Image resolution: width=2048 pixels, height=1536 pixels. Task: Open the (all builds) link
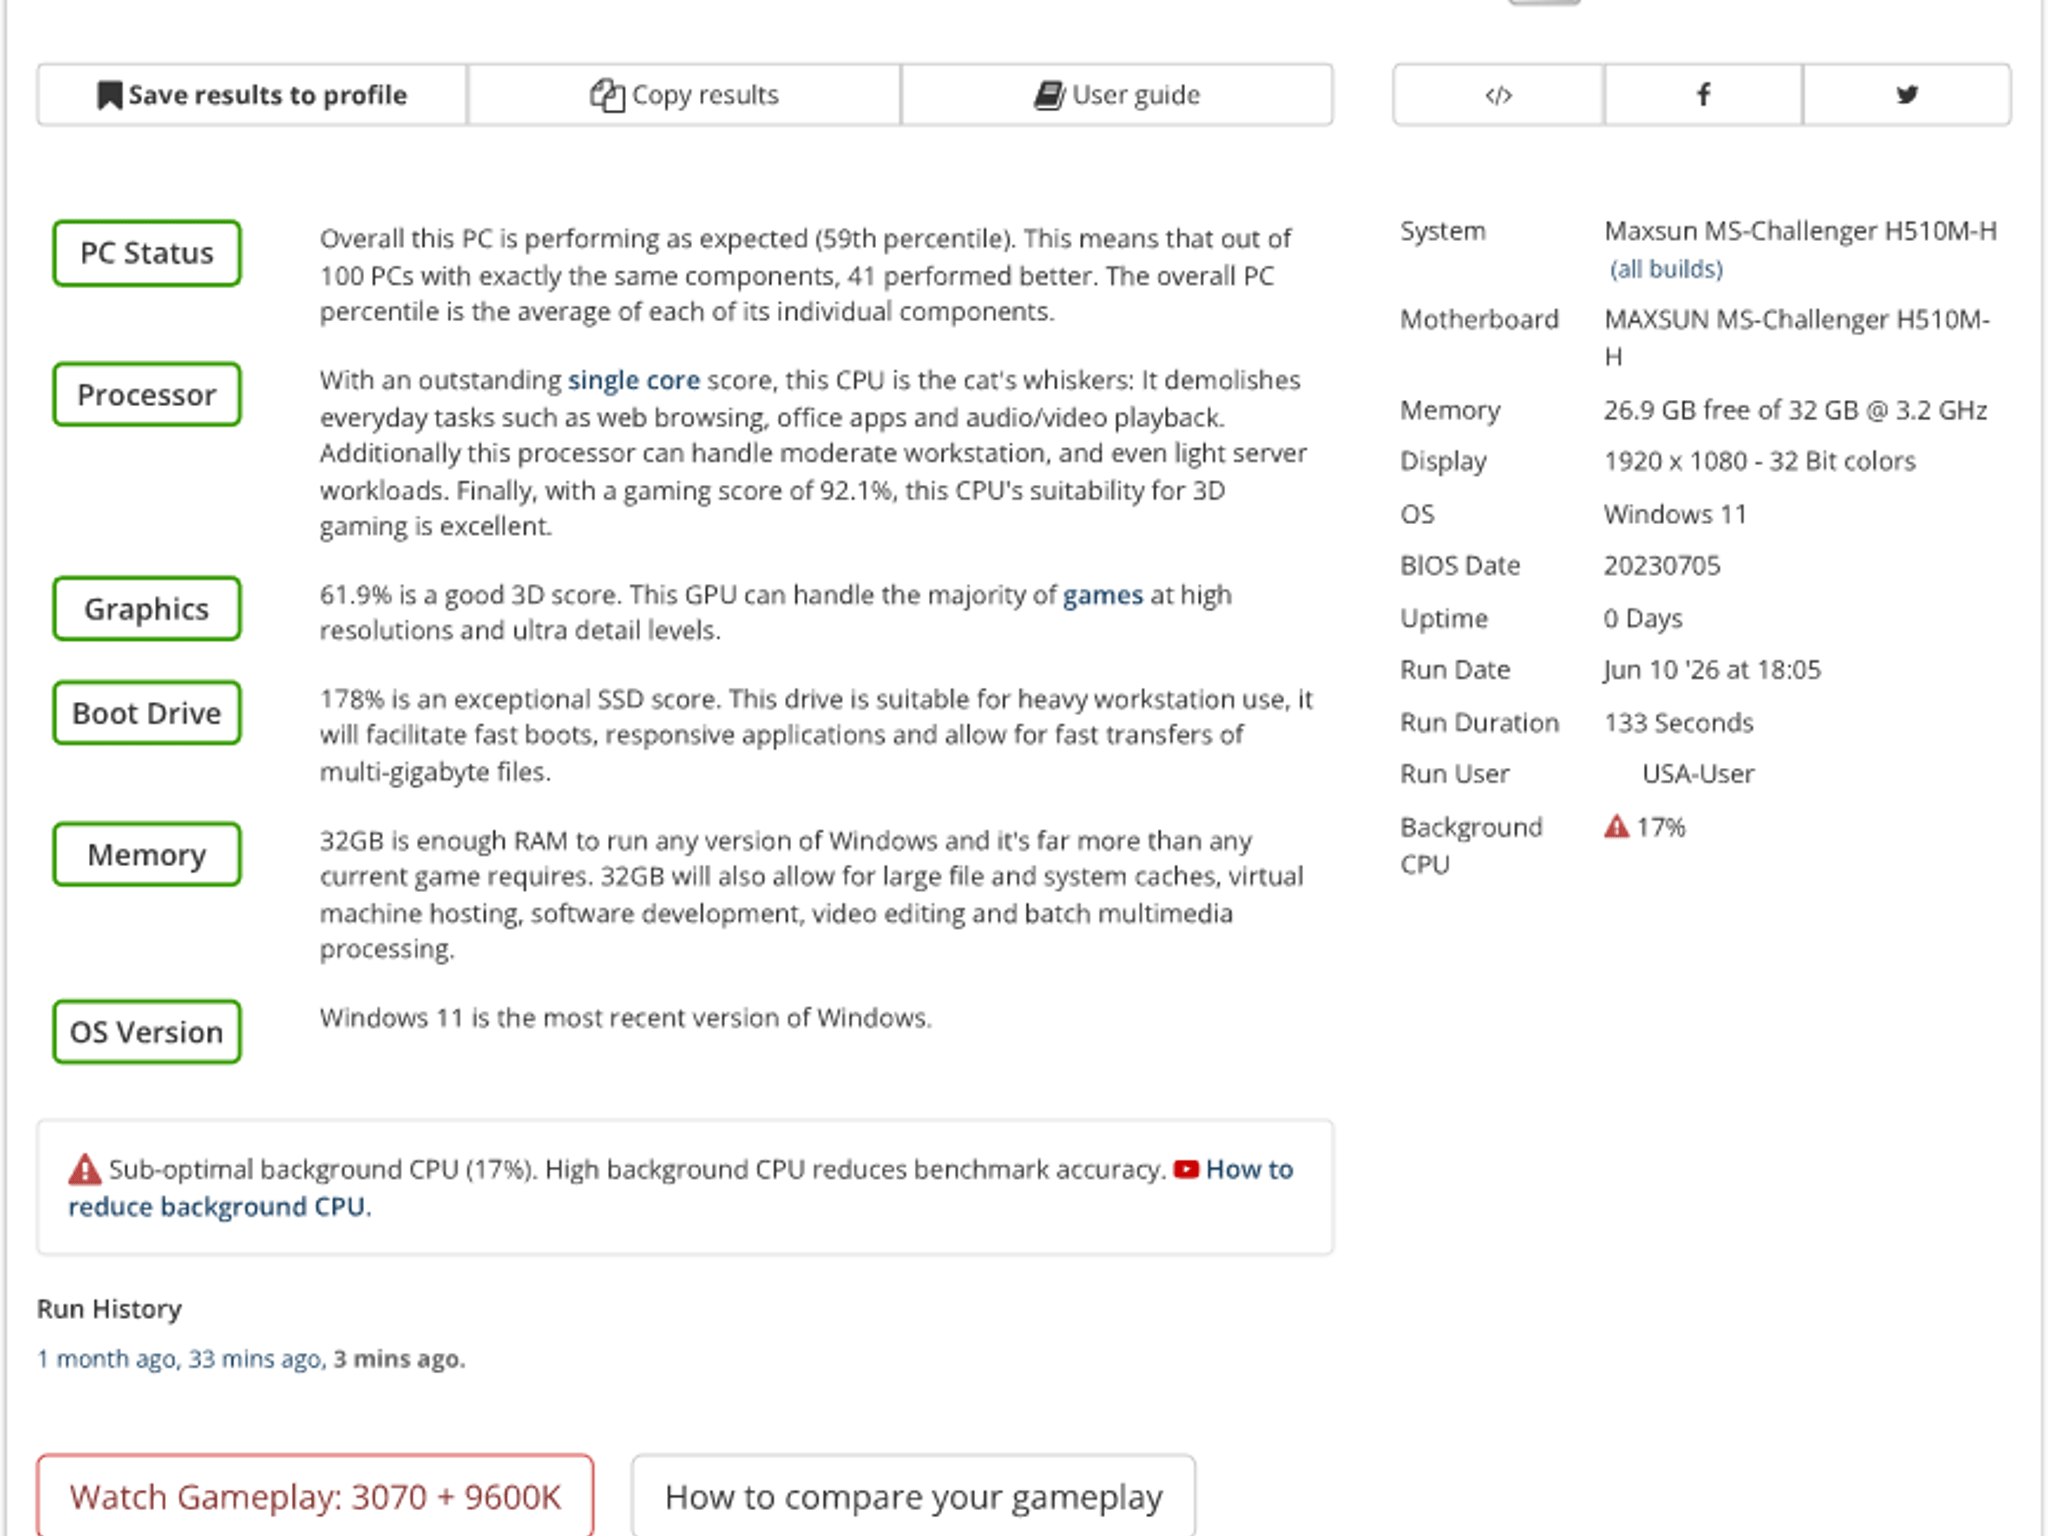(1666, 269)
